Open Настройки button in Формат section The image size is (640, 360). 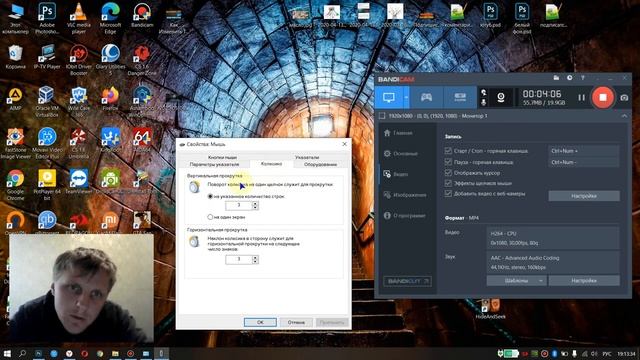click(x=584, y=281)
